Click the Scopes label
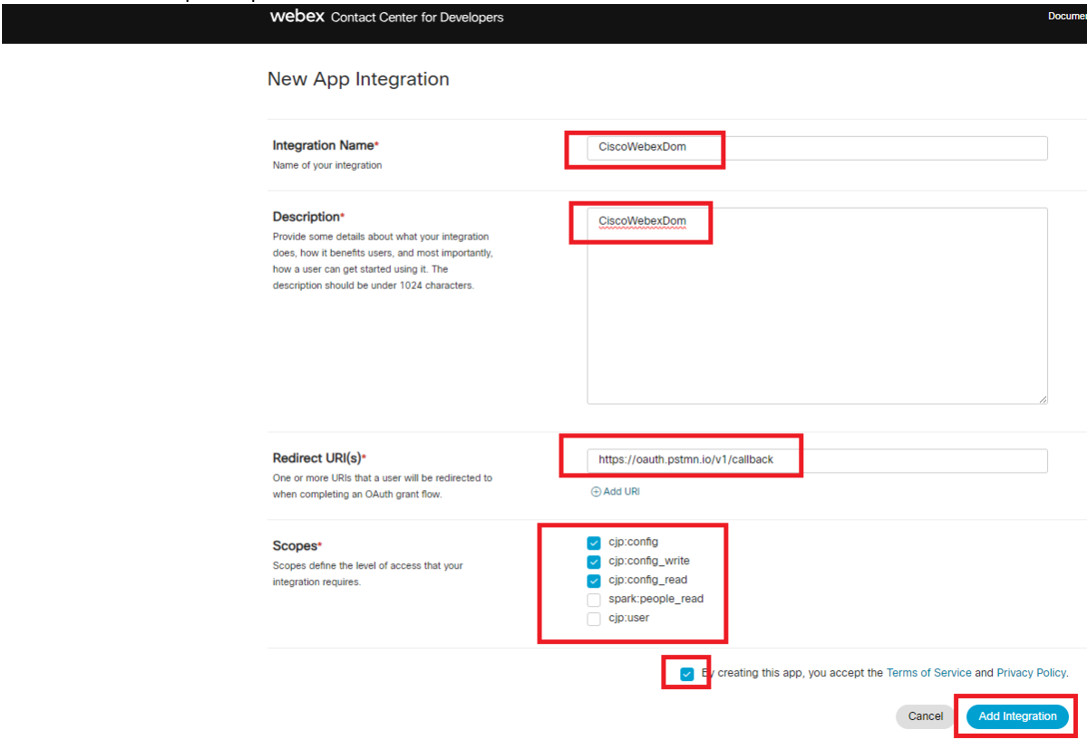 (x=297, y=546)
